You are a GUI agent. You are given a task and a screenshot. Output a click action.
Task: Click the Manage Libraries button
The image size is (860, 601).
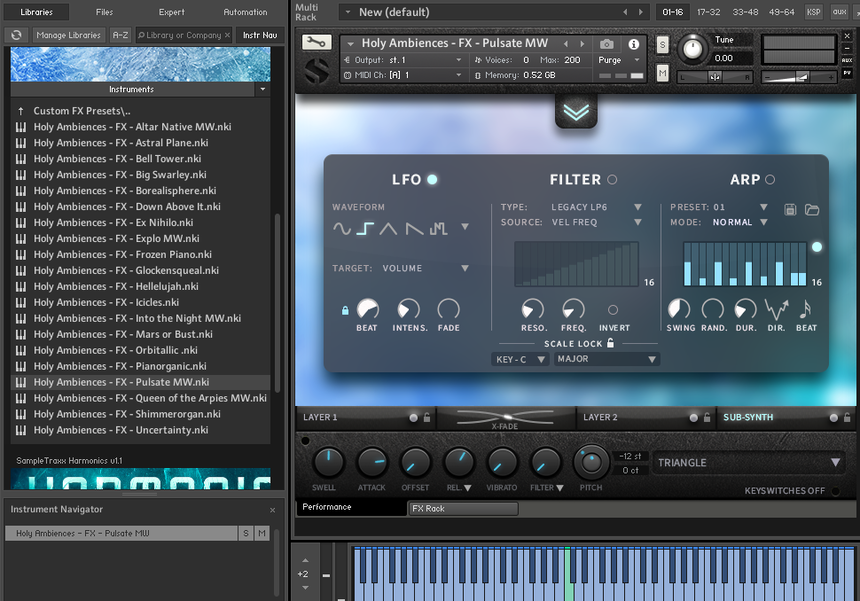tap(69, 35)
